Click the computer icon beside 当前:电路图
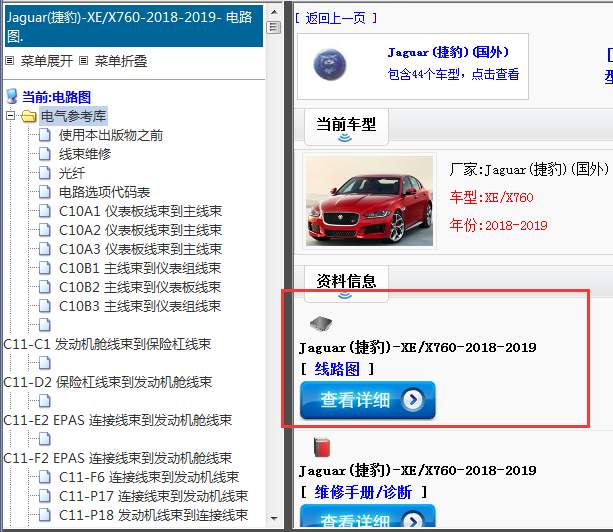The height and width of the screenshot is (532, 613). coord(12,97)
